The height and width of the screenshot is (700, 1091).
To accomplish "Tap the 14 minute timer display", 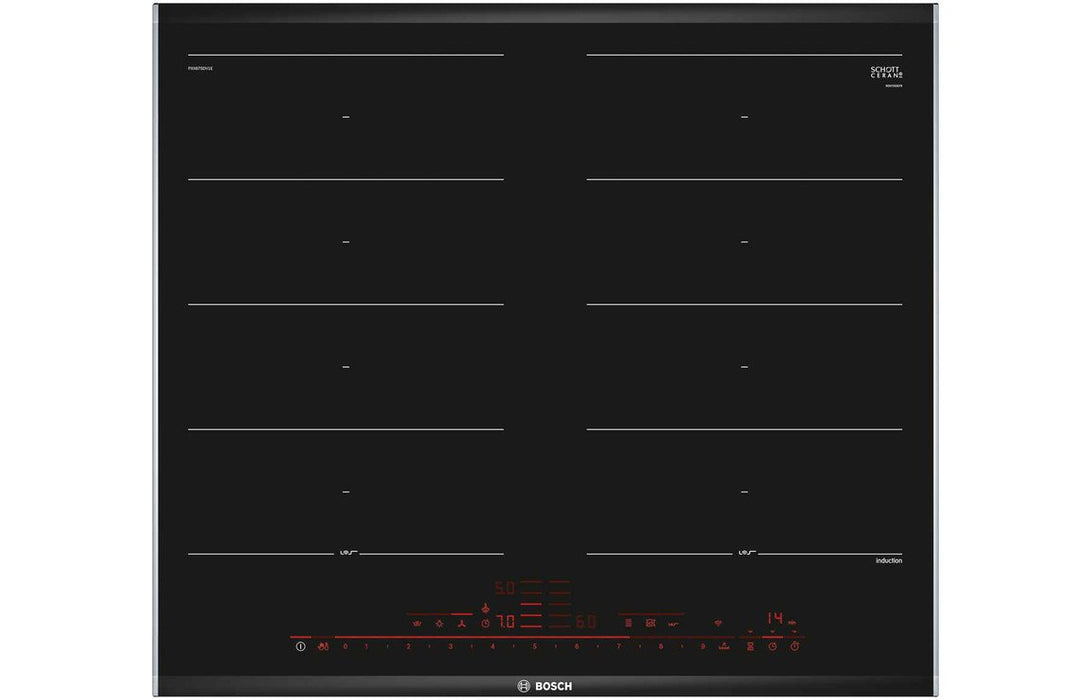I will pyautogui.click(x=775, y=618).
